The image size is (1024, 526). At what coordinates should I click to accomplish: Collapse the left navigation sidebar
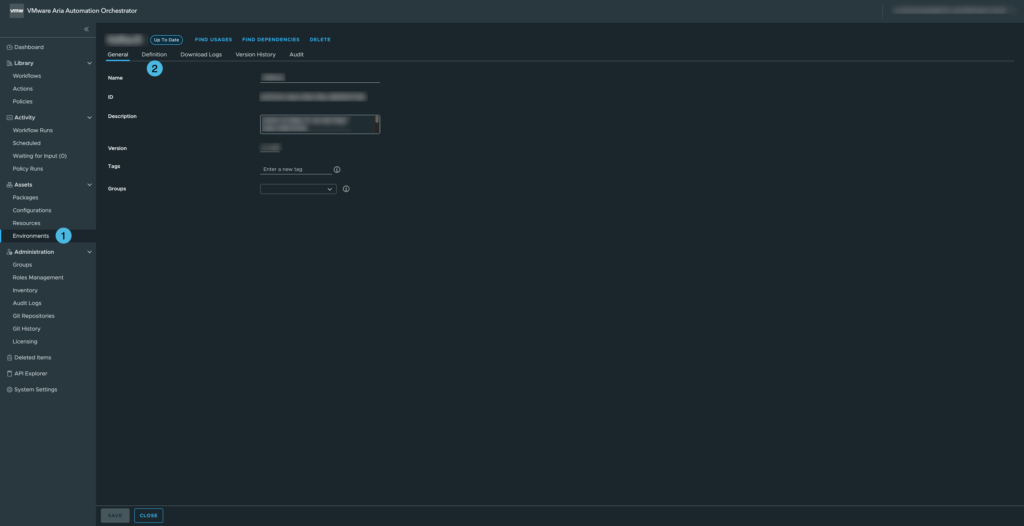click(86, 29)
